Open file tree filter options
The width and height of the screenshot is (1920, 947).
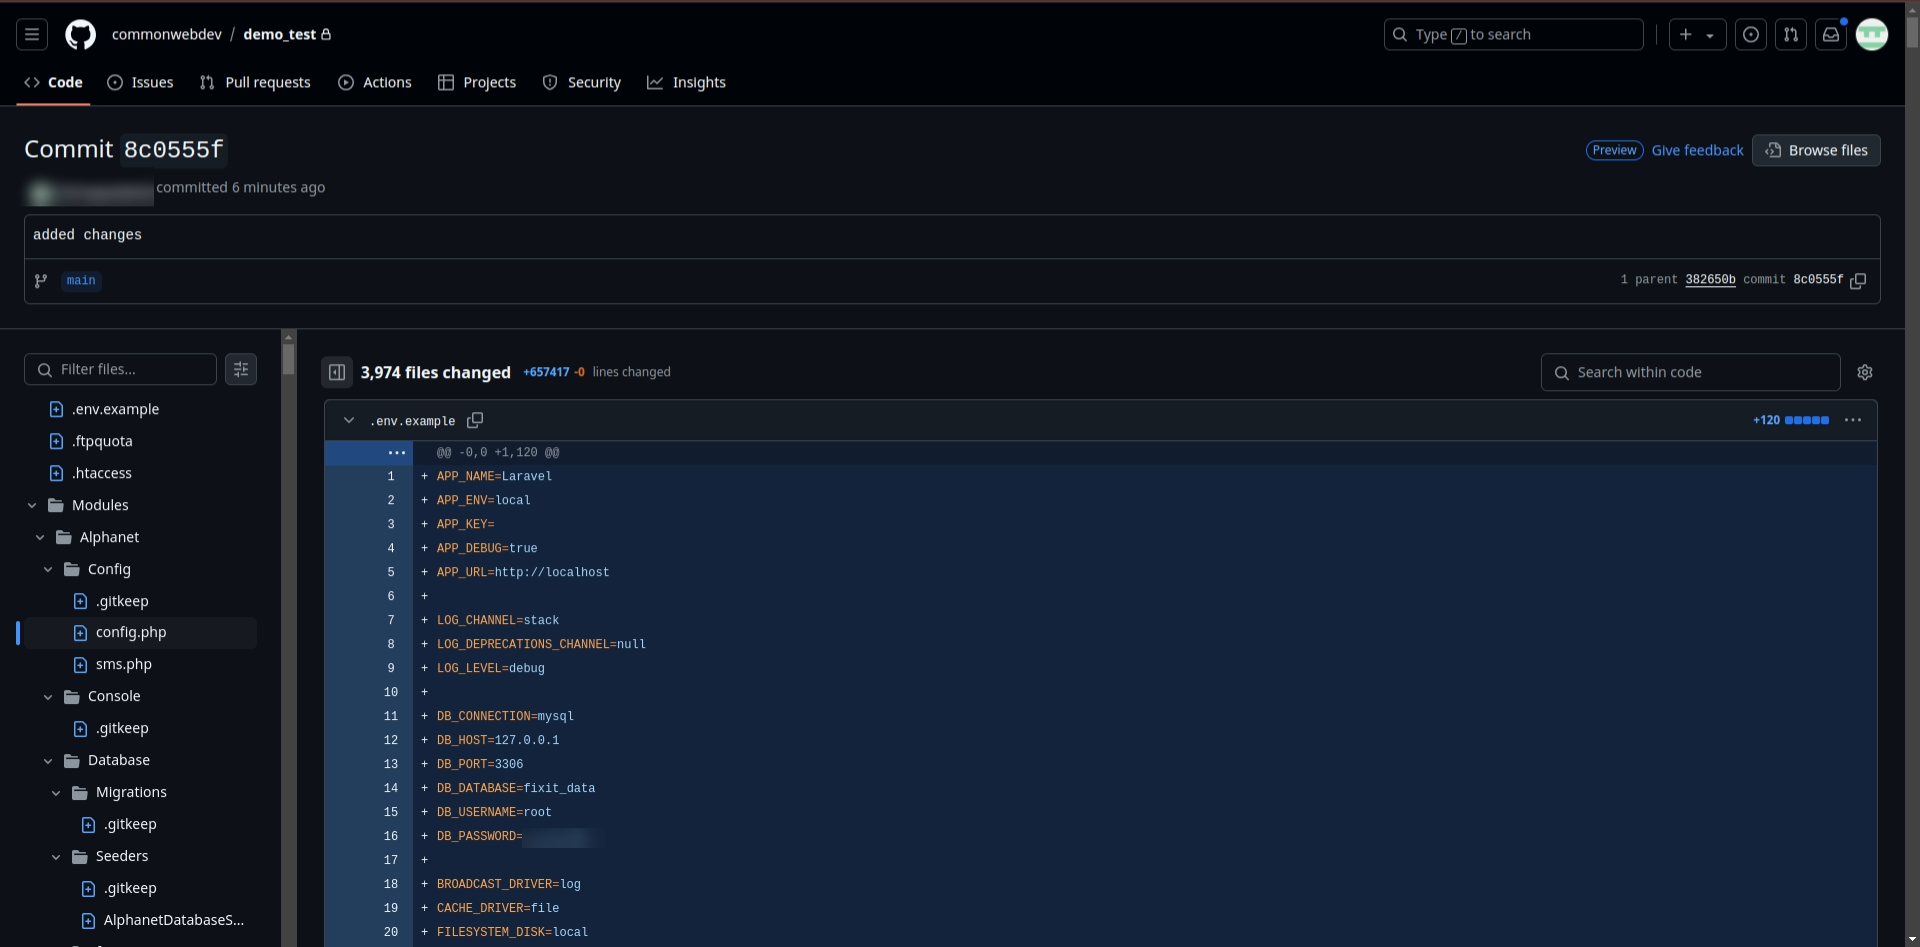point(241,370)
